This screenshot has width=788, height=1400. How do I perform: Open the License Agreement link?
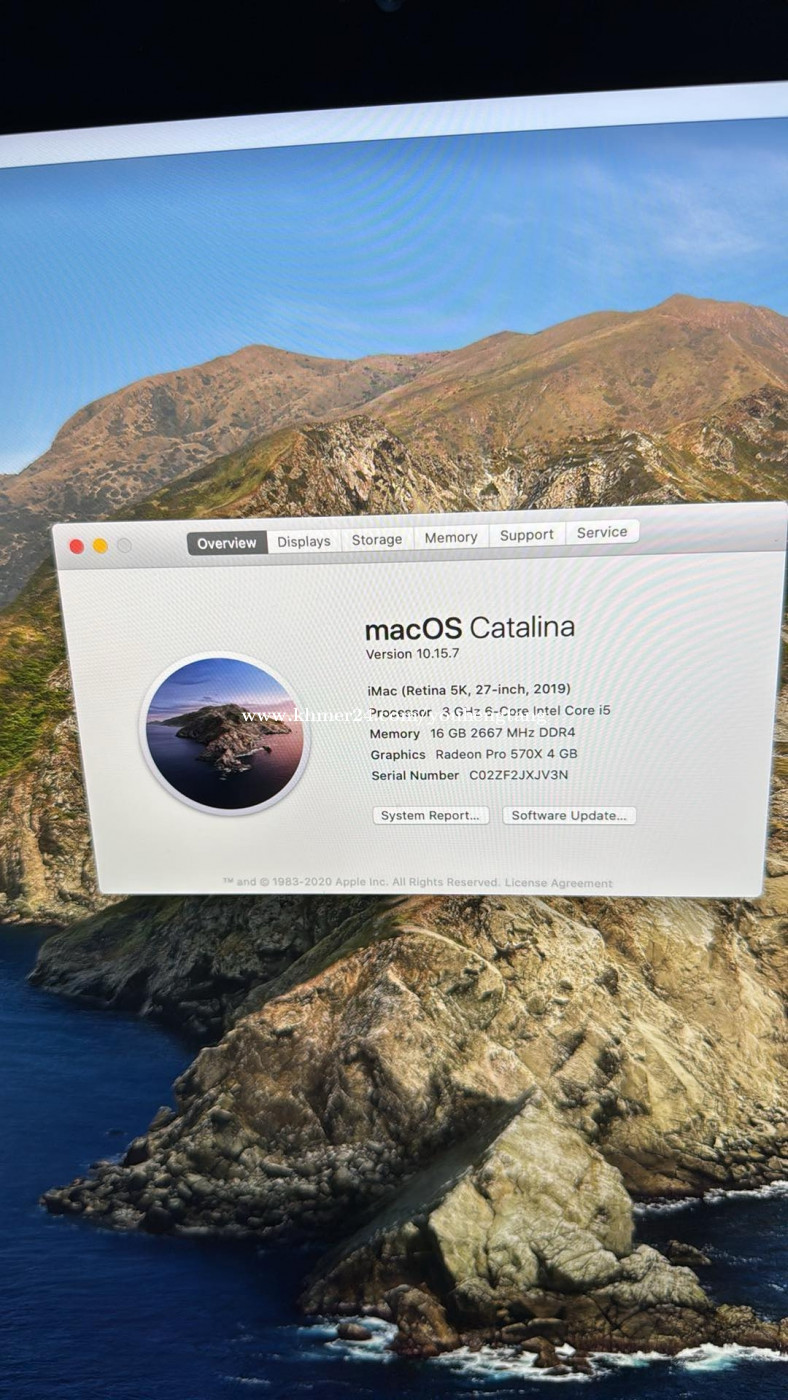(x=559, y=883)
